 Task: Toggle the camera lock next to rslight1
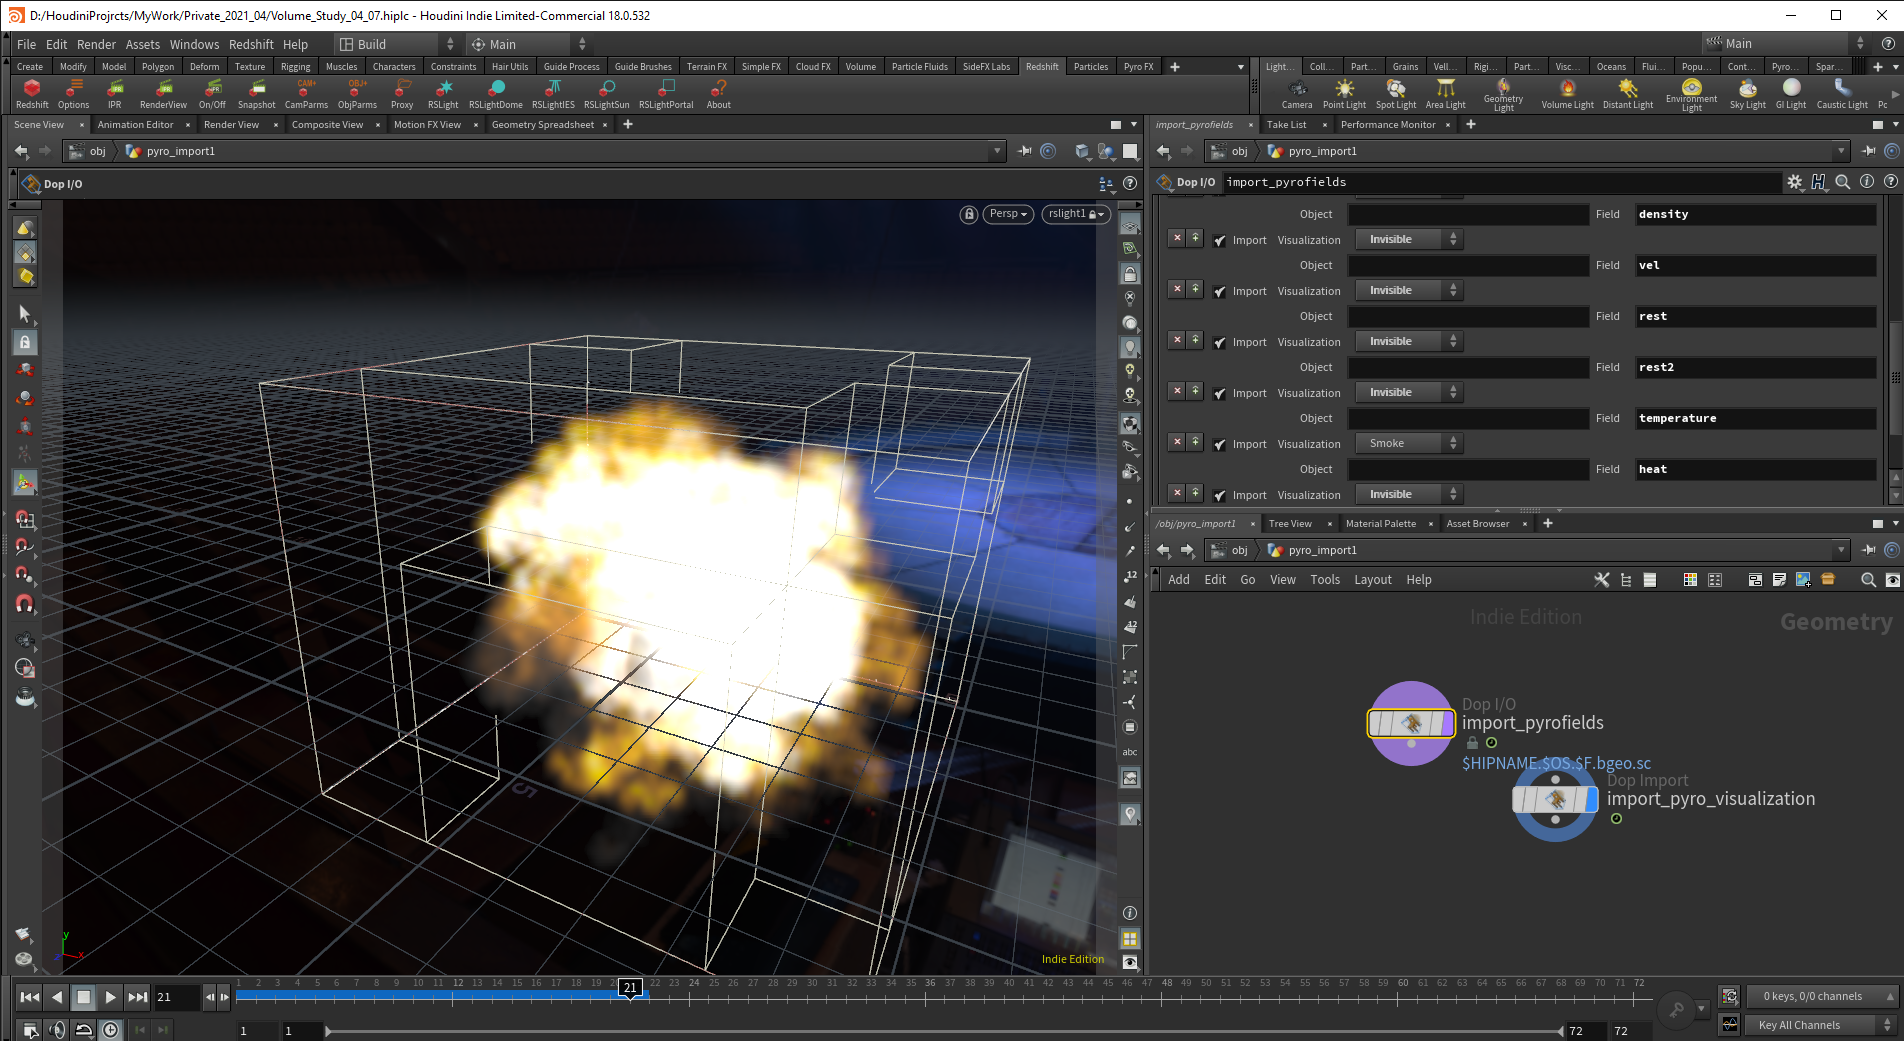point(1090,214)
